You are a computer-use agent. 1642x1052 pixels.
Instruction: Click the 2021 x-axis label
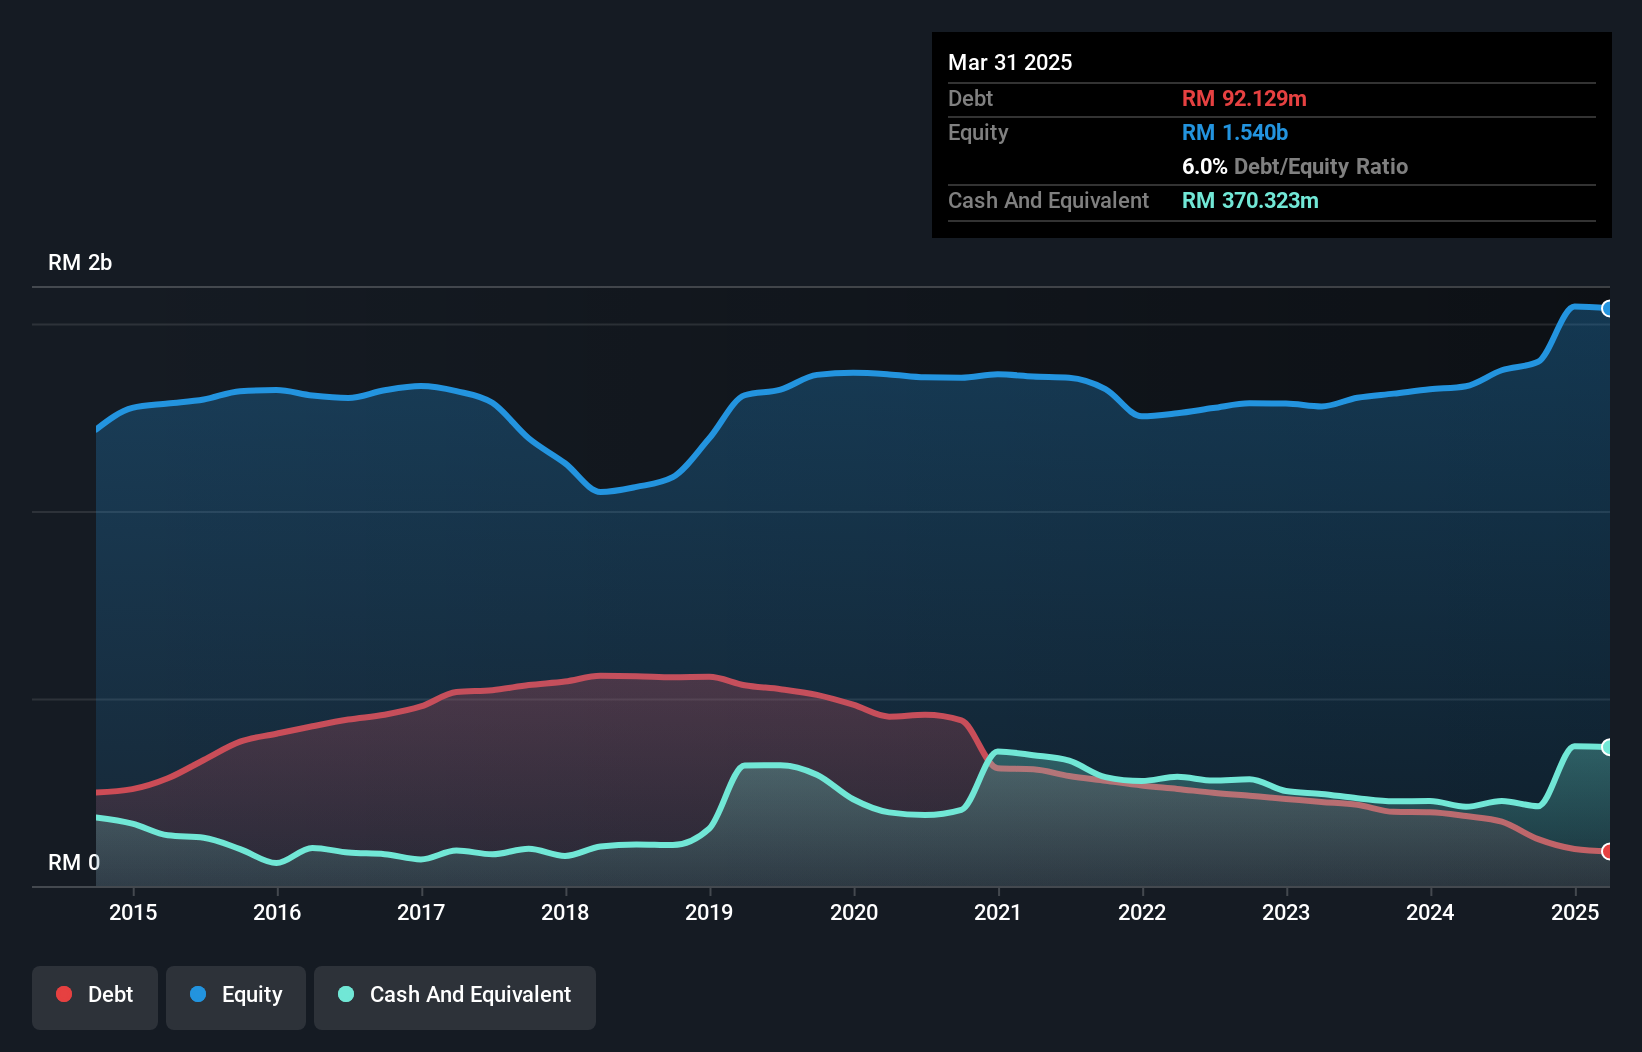[x=998, y=912]
